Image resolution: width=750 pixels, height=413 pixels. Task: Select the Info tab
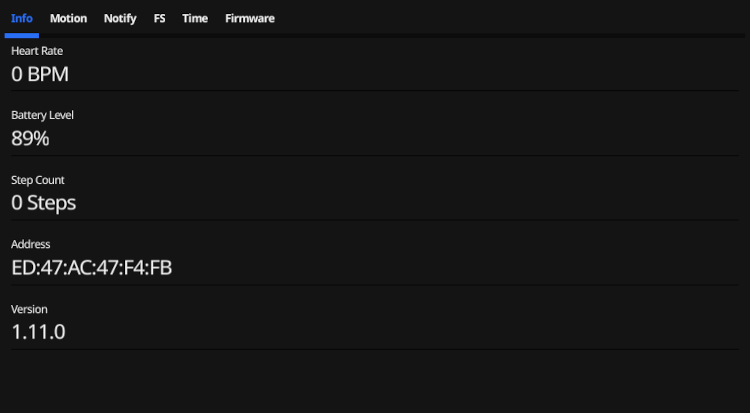pos(21,18)
